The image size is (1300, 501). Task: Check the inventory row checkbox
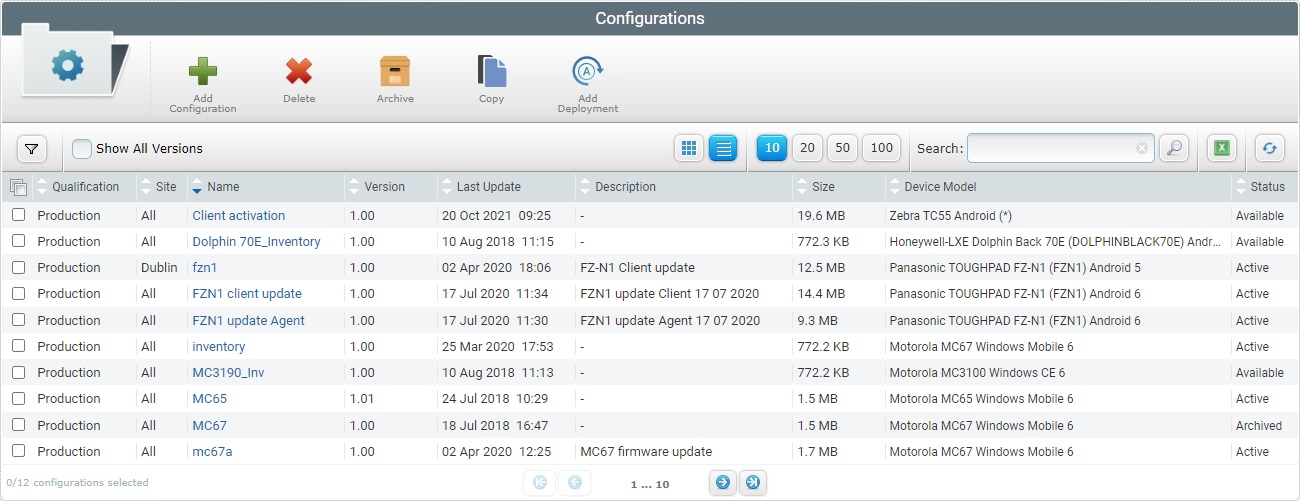18,346
